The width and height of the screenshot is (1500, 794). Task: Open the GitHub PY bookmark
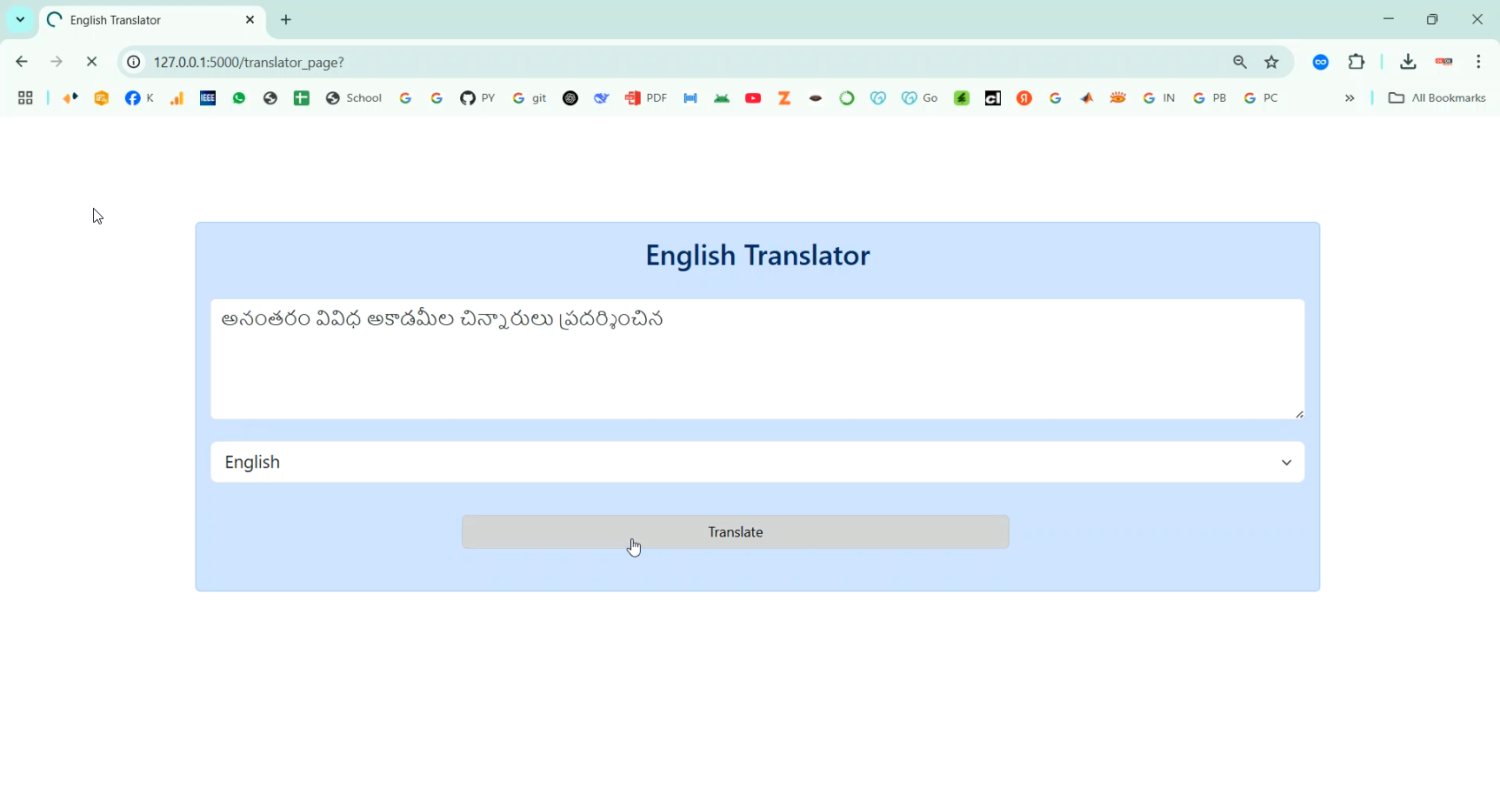pyautogui.click(x=477, y=98)
